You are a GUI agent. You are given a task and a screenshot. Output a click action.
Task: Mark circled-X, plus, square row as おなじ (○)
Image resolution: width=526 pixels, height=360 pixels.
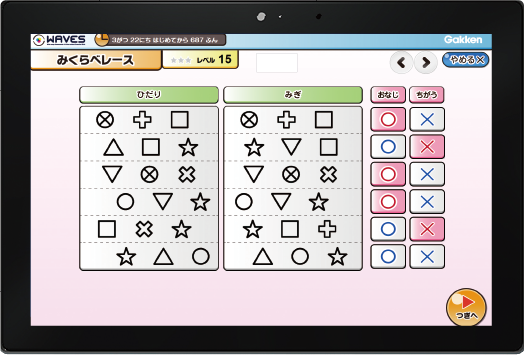pos(388,119)
